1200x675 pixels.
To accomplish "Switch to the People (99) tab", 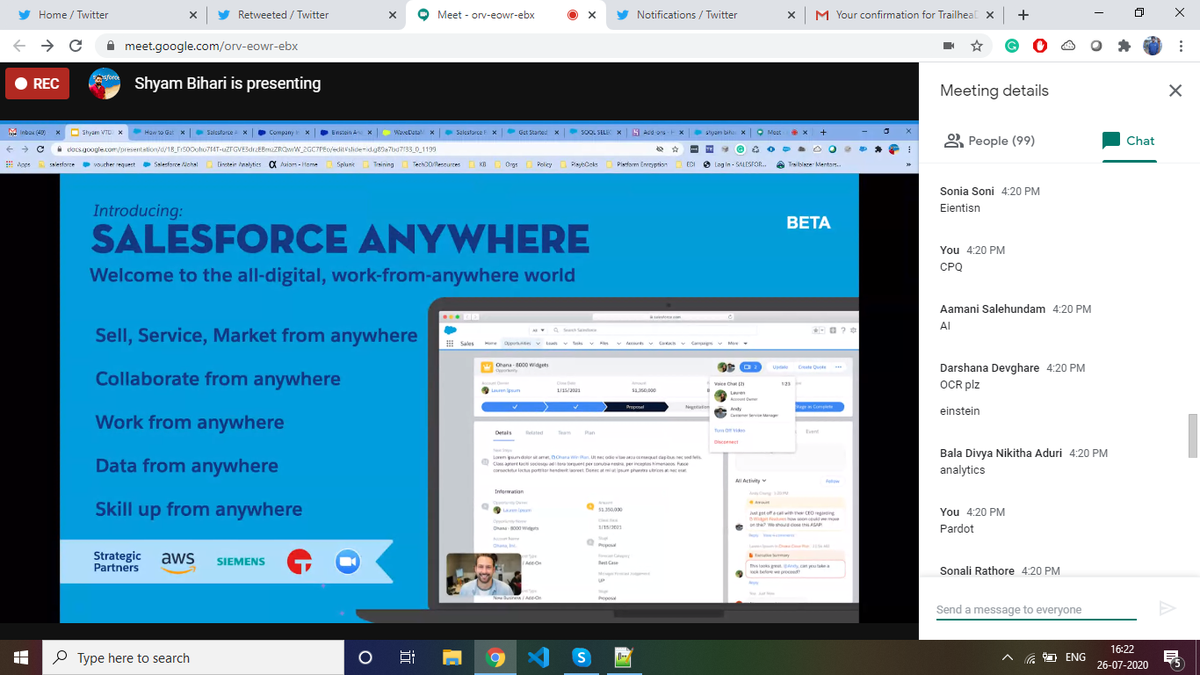I will (990, 141).
